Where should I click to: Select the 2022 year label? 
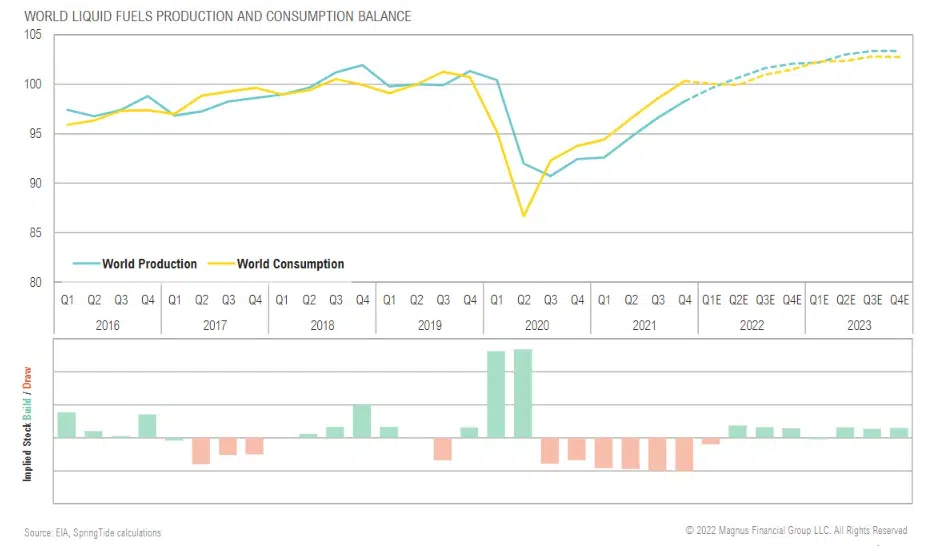752,325
